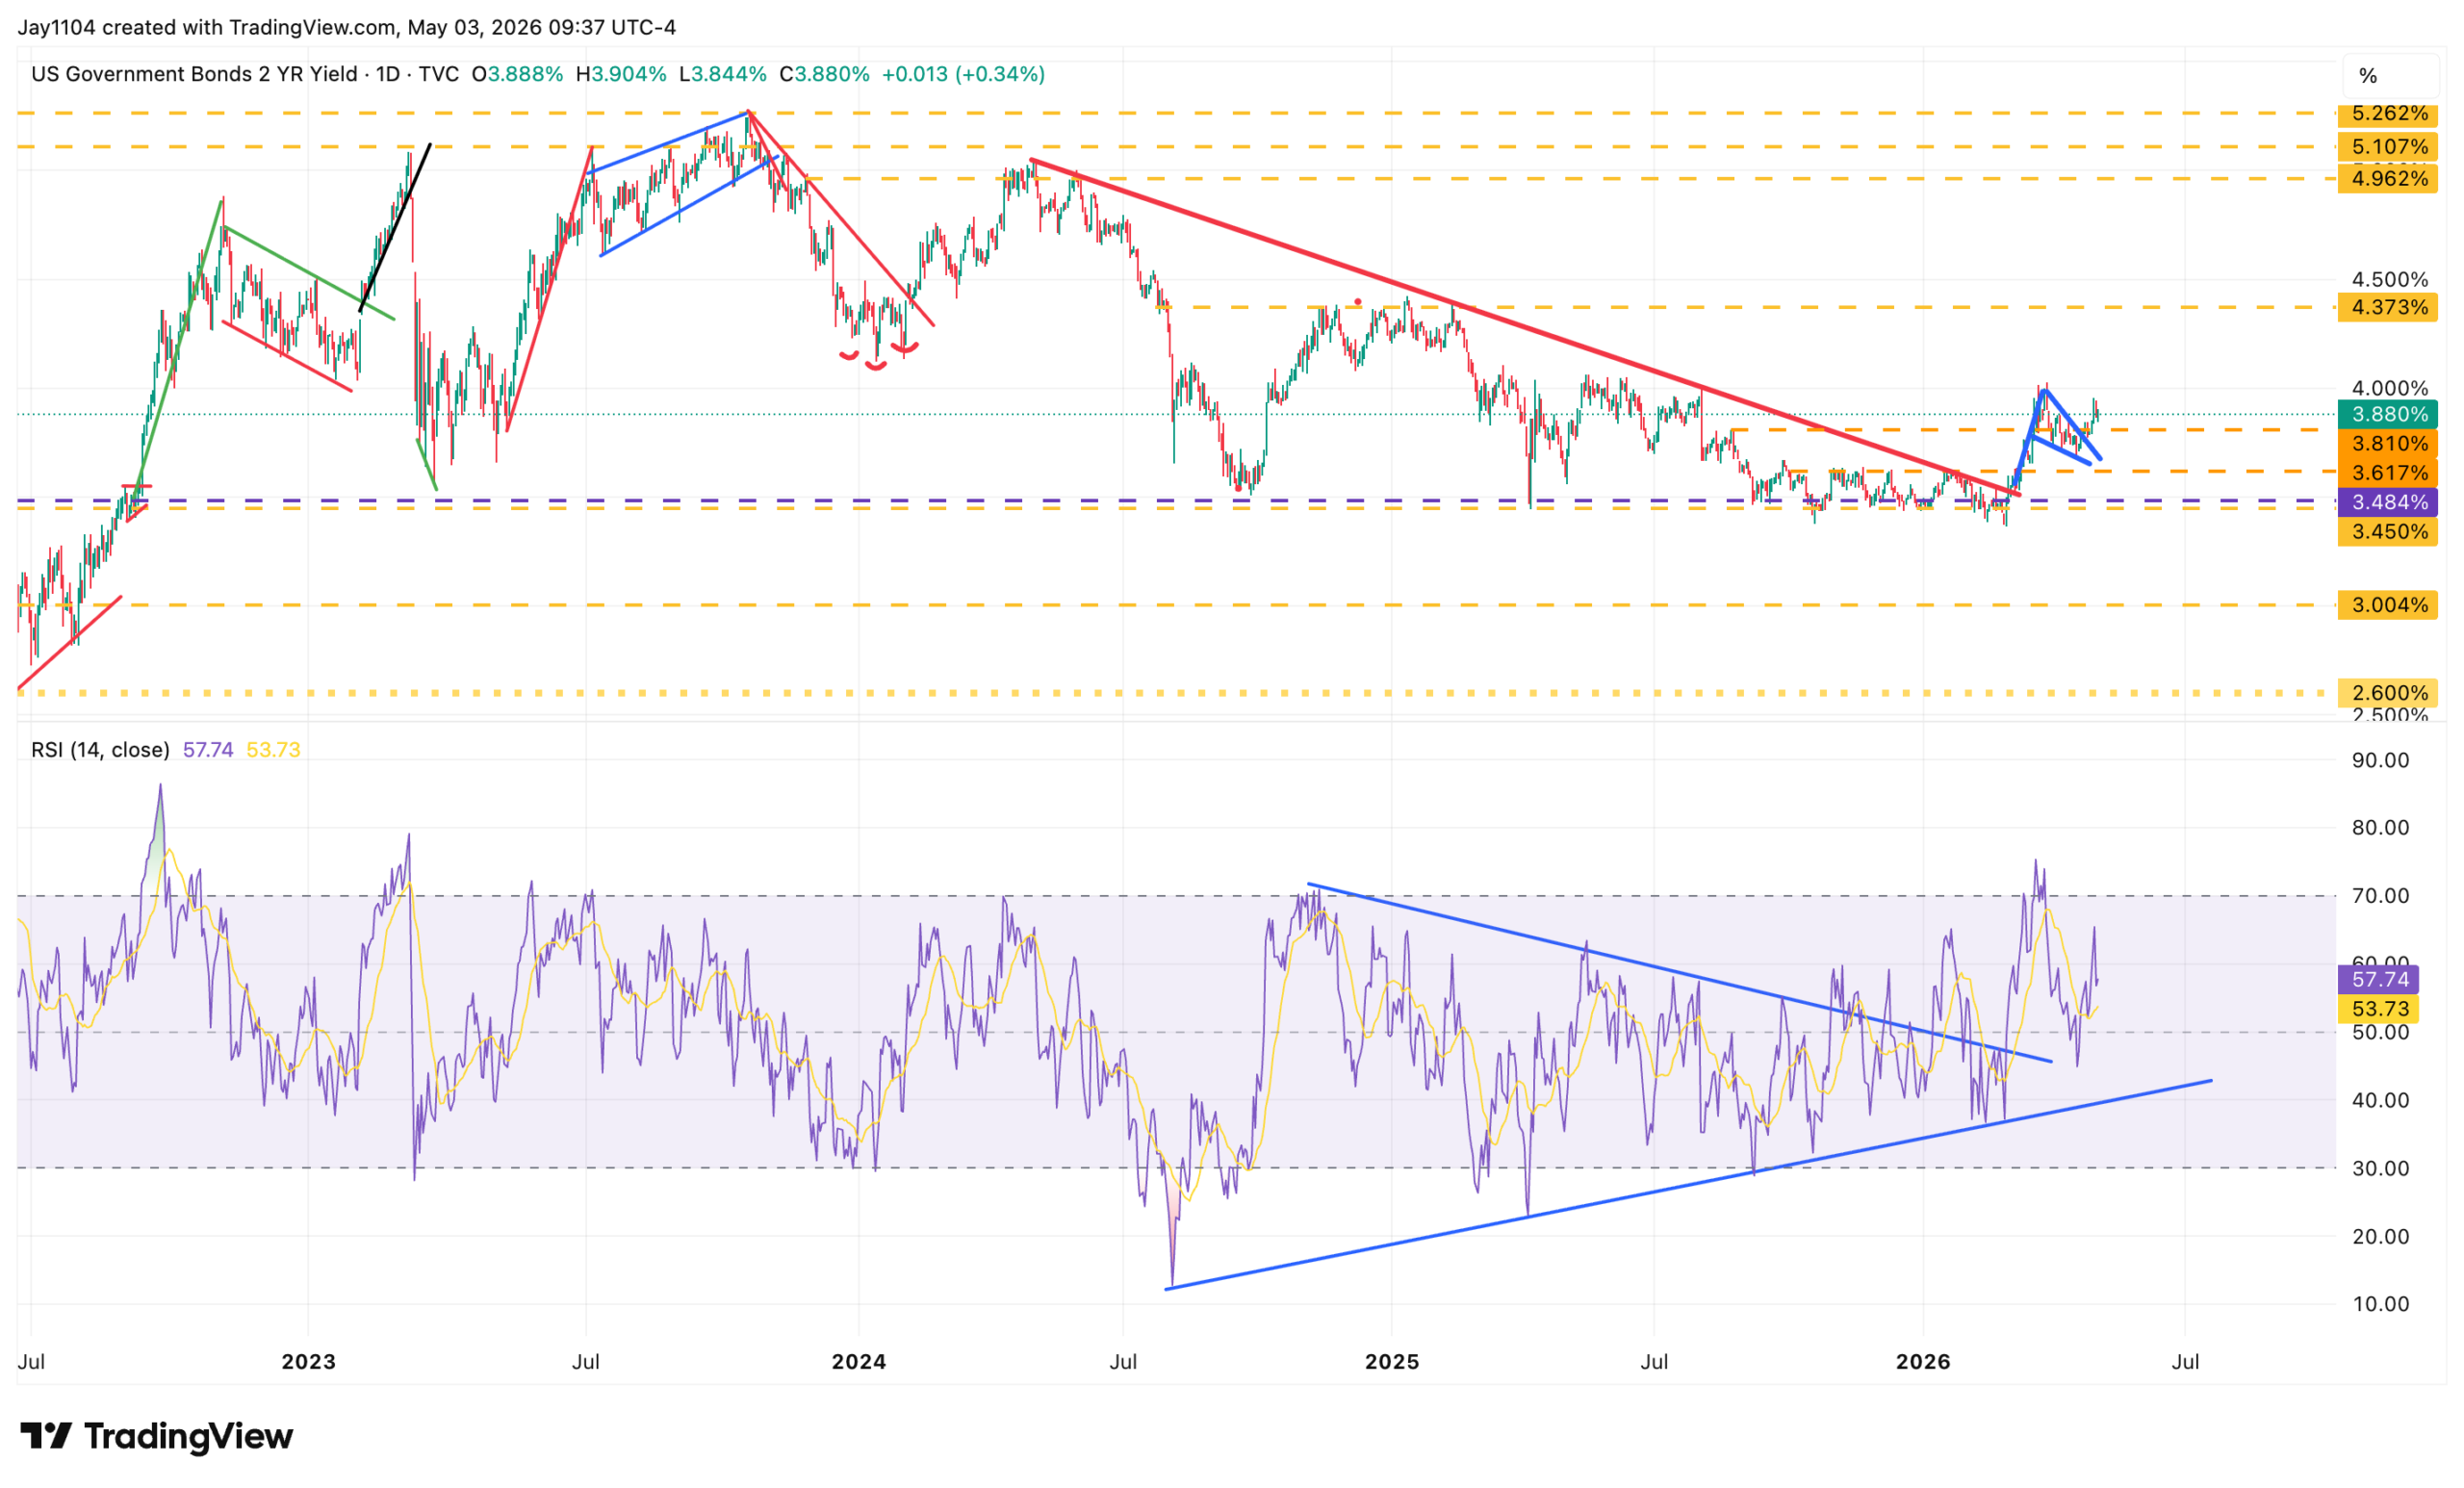Click the 4.500% price axis tick

tap(2390, 279)
